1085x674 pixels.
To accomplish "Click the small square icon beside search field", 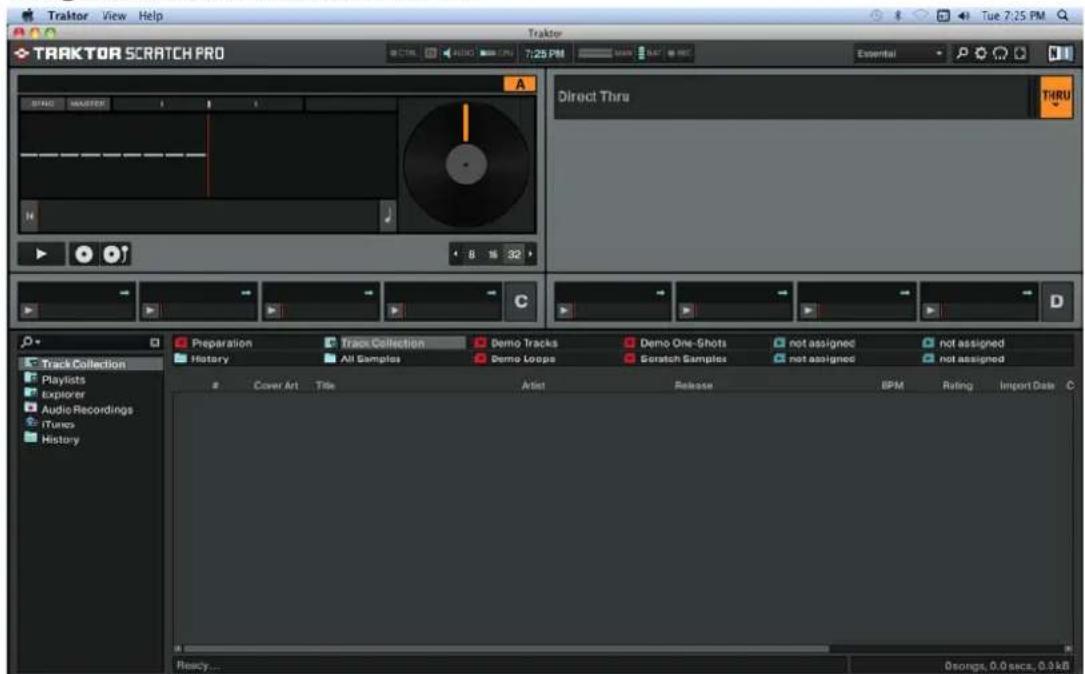I will [155, 343].
